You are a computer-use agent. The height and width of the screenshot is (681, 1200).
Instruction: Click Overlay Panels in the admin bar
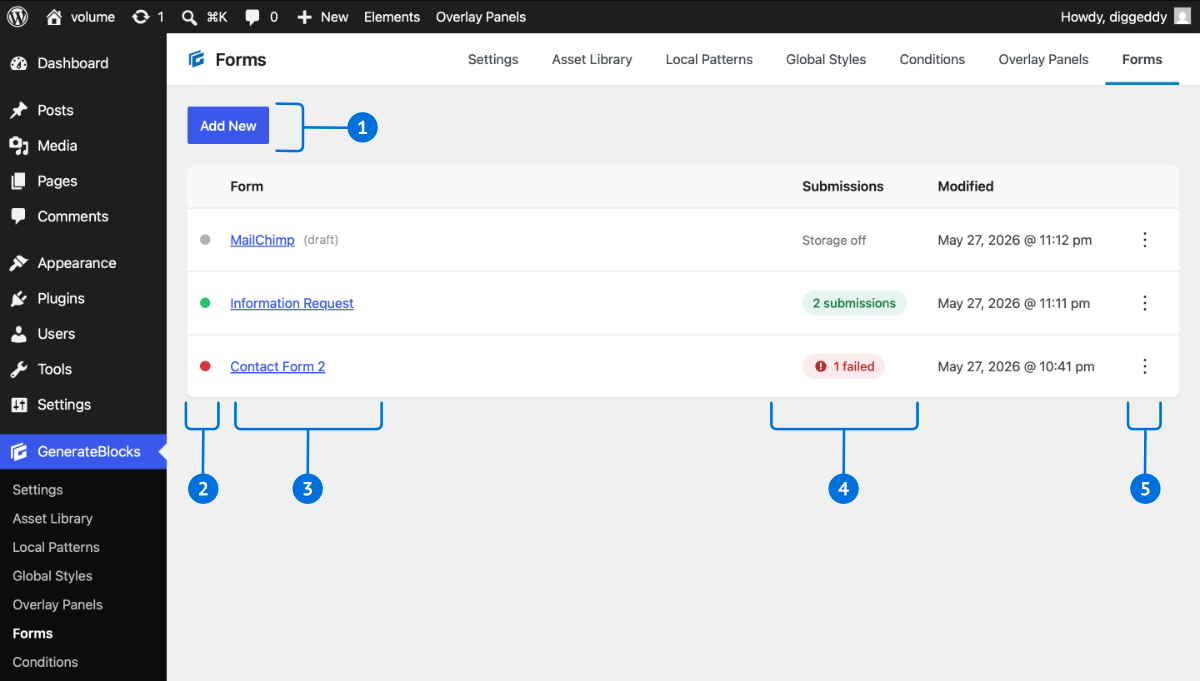pos(481,17)
